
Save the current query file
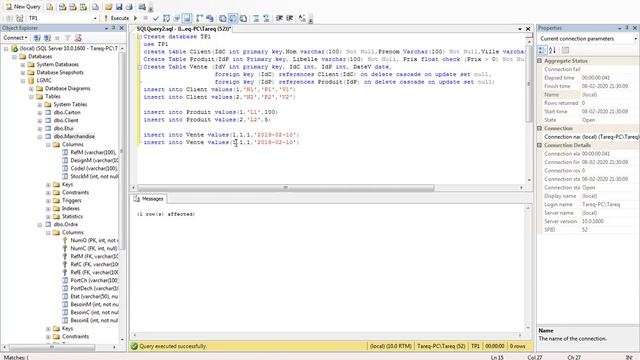(x=119, y=7)
